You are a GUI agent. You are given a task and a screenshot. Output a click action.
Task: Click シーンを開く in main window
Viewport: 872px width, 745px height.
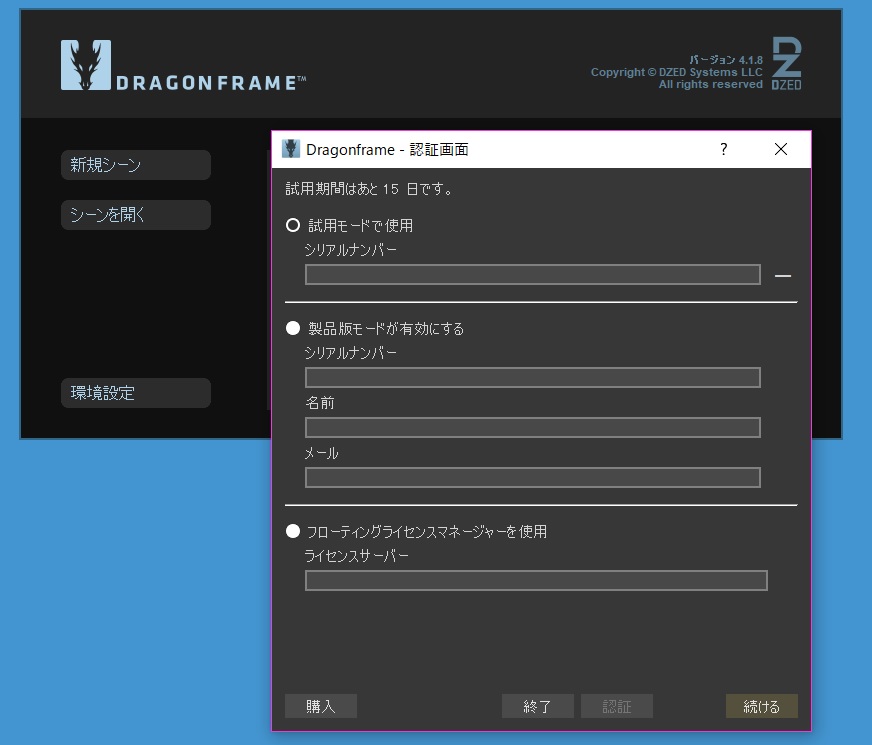136,215
